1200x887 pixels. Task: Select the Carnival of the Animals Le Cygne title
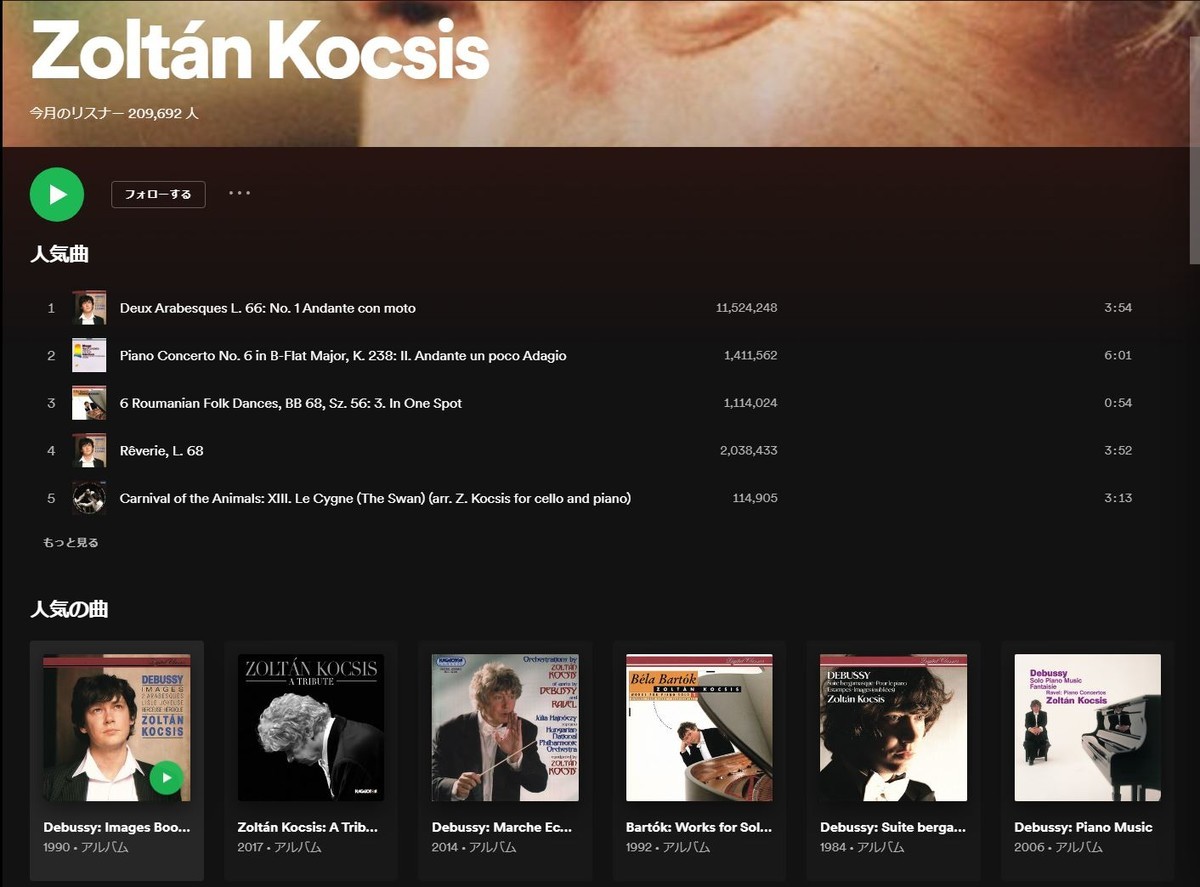[375, 498]
